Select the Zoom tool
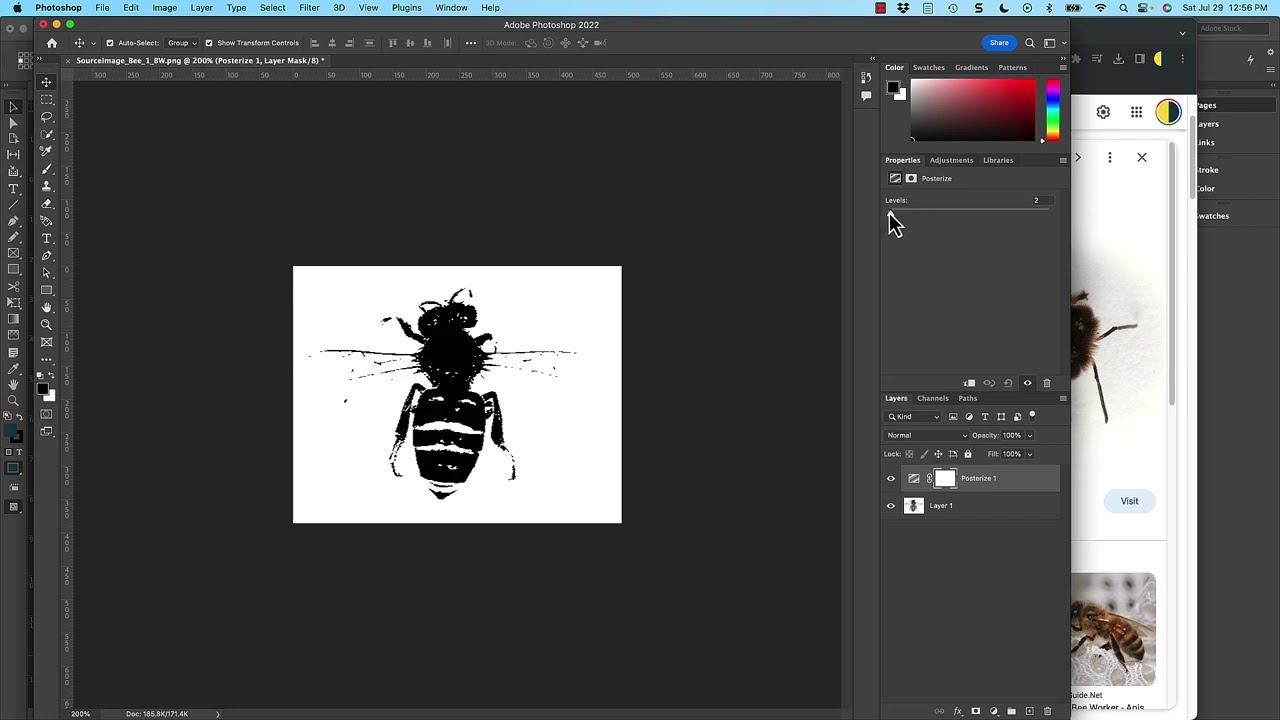Viewport: 1280px width, 720px height. coord(46,325)
